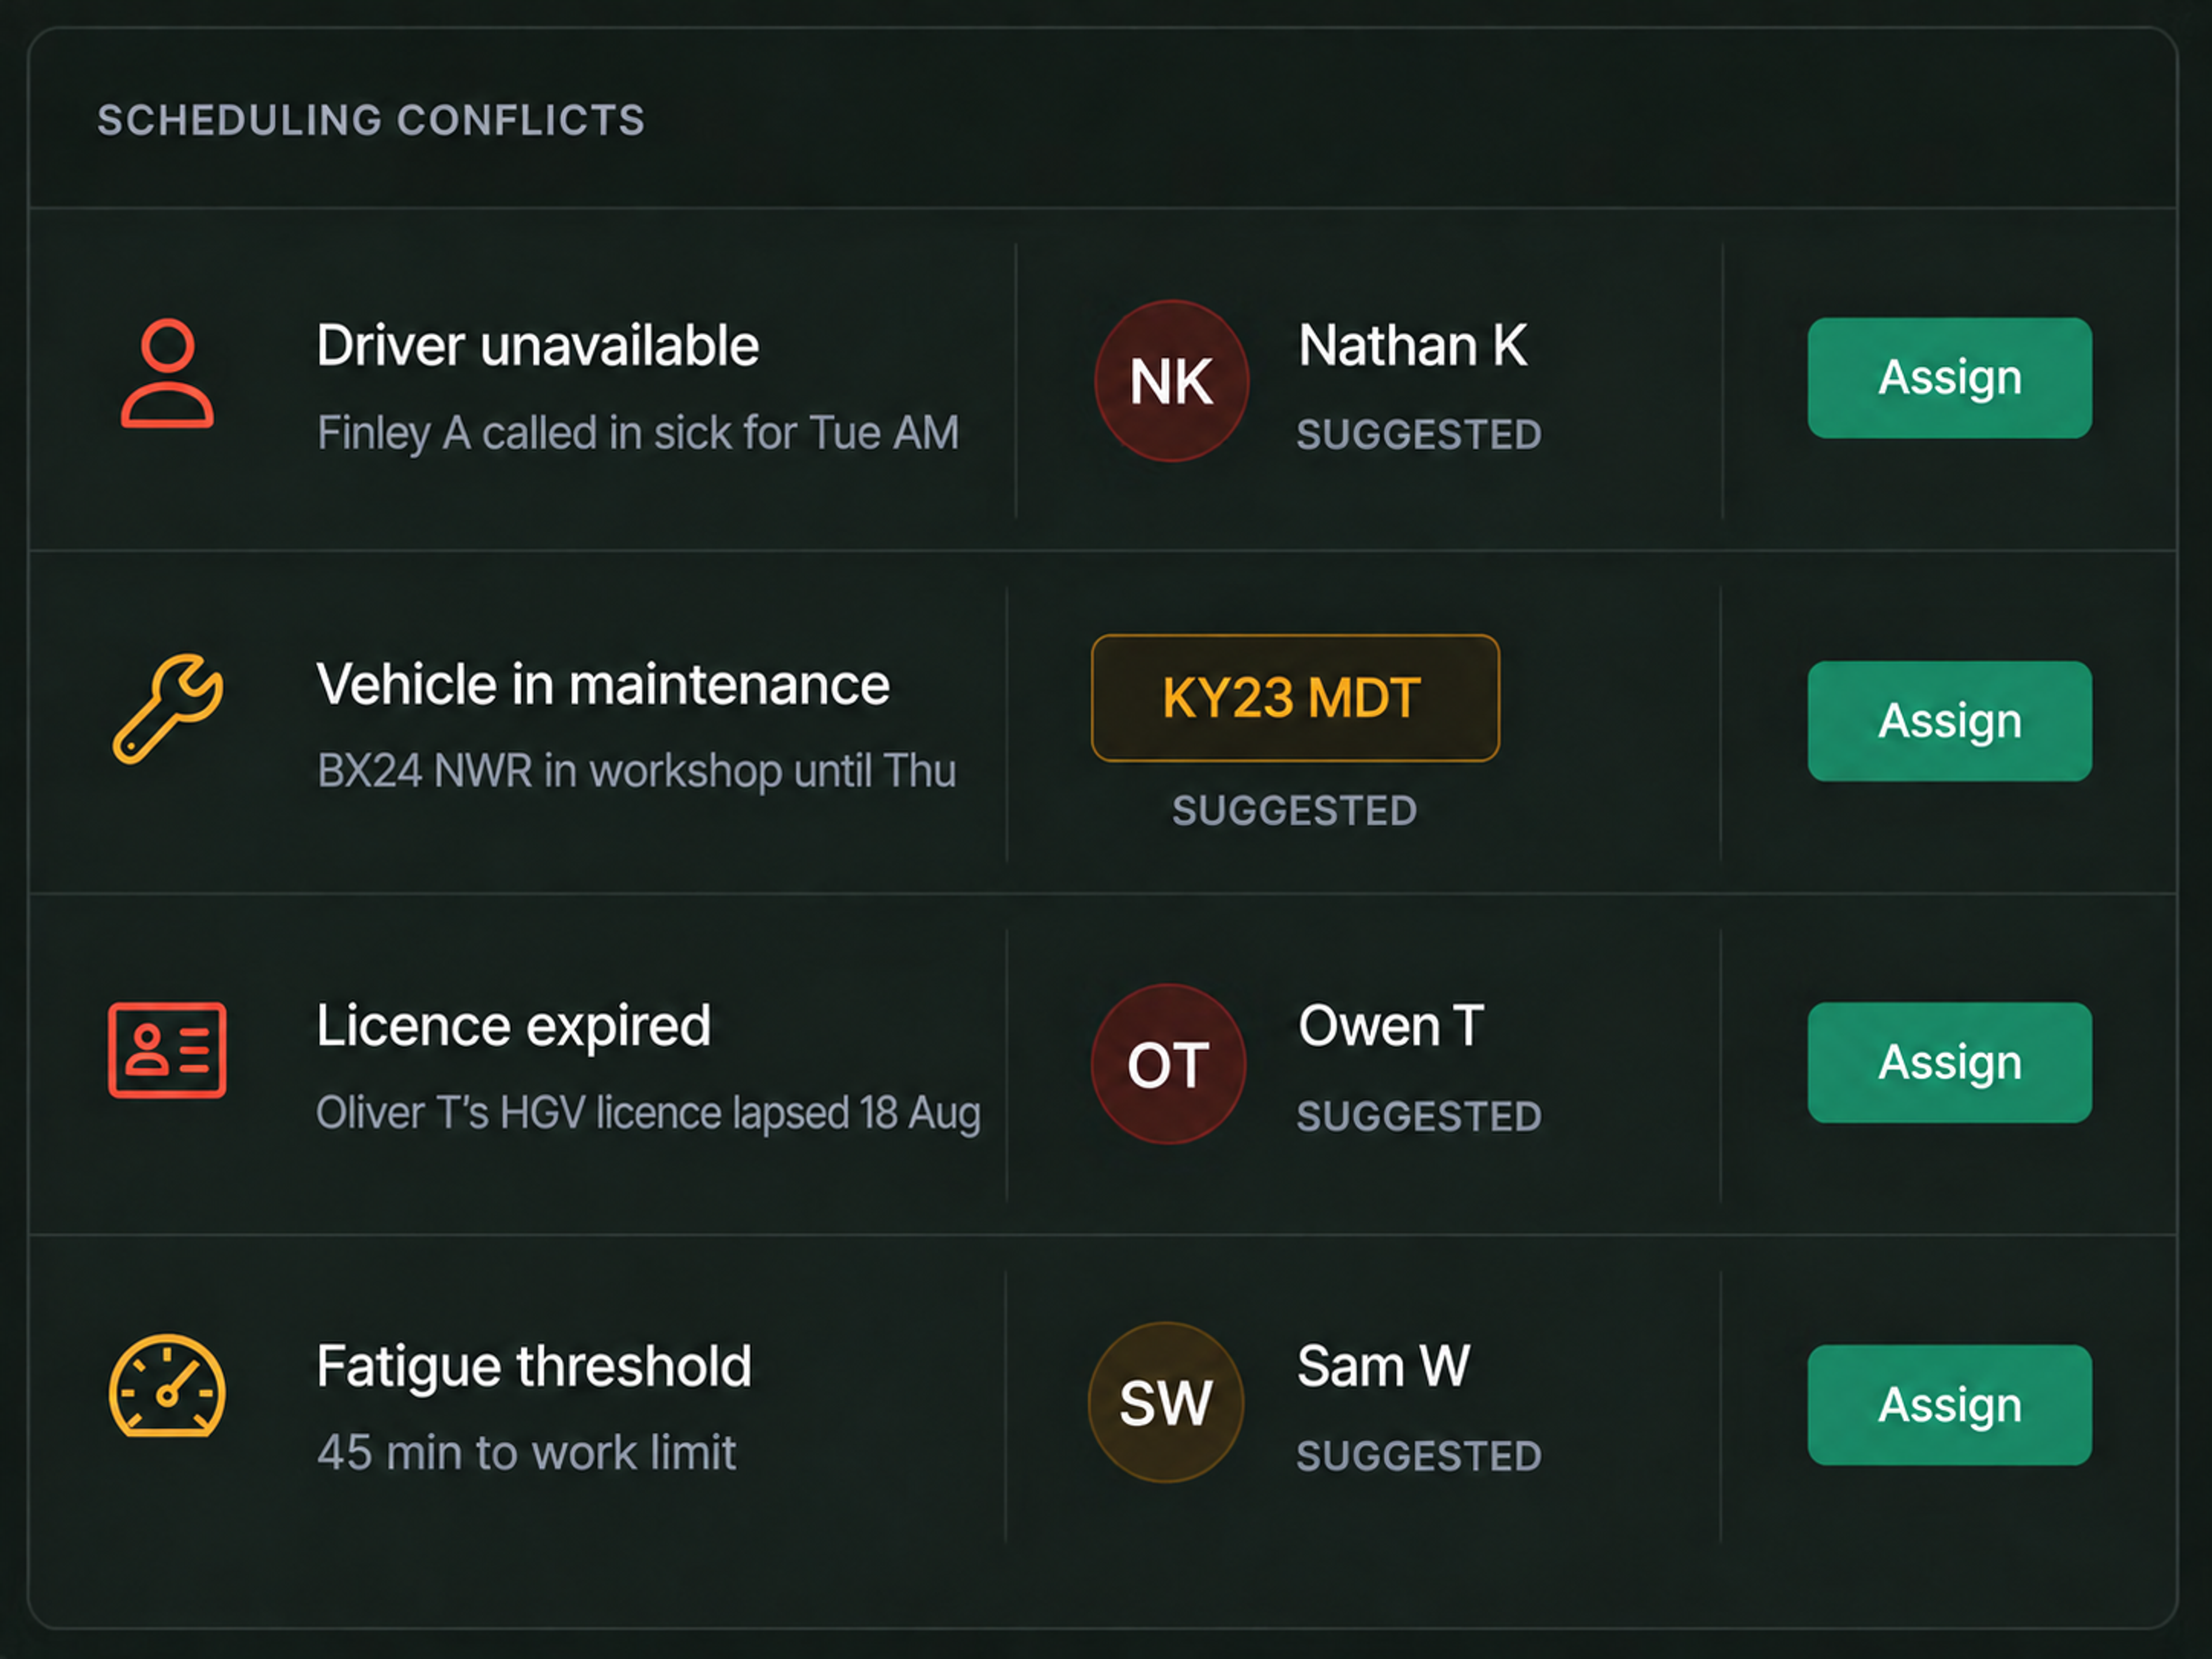Click '45 min to work limit' text

click(x=527, y=1453)
